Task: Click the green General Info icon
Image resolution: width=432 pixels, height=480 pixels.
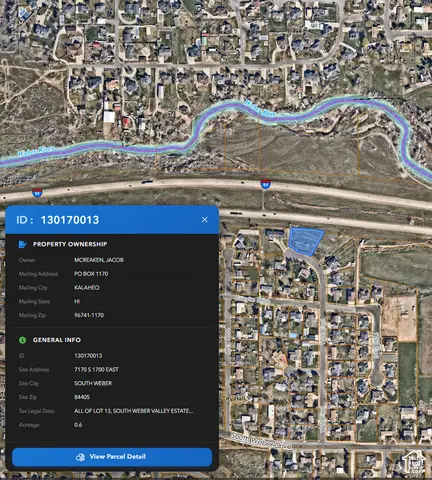Action: [22, 340]
